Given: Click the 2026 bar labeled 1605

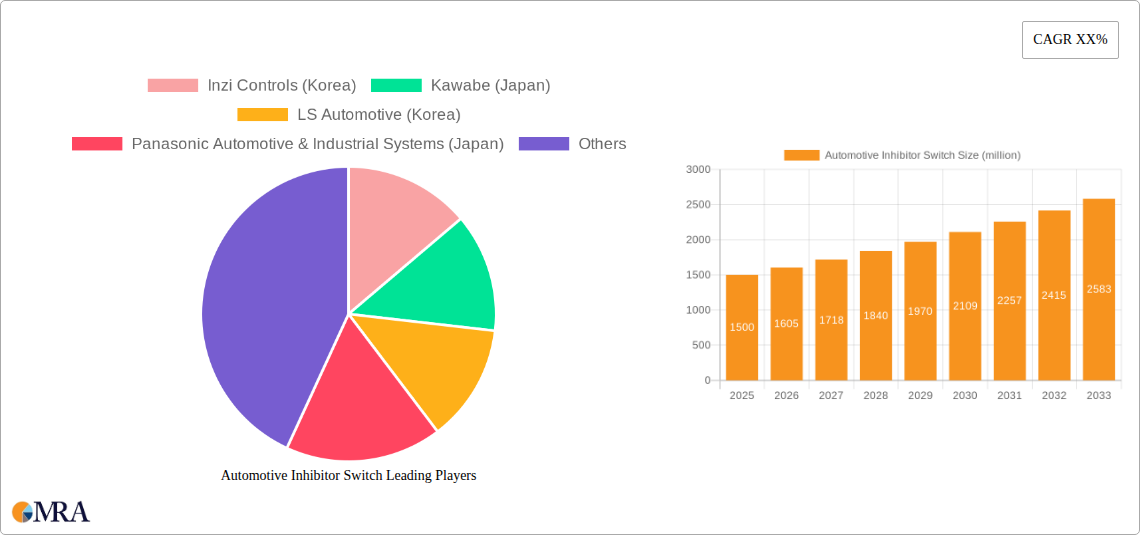Looking at the screenshot, I should 787,323.
